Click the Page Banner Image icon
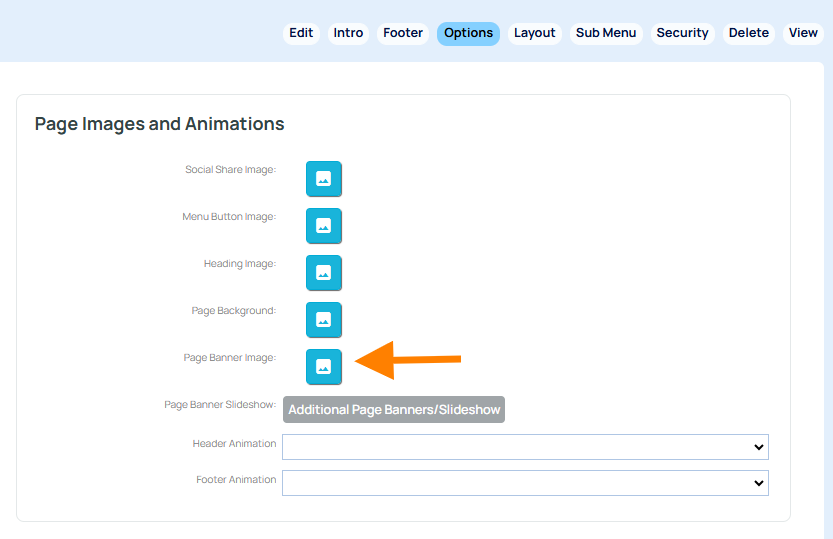This screenshot has height=539, width=833. click(x=323, y=367)
